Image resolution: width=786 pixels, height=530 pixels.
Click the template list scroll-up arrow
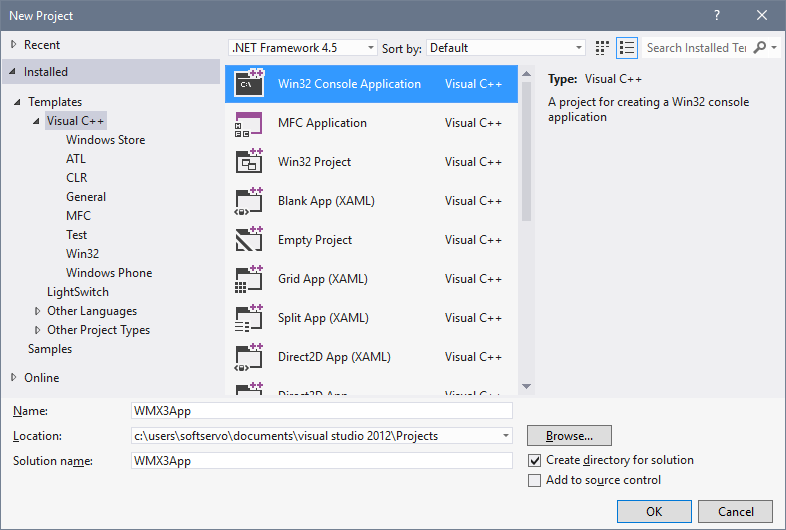pyautogui.click(x=526, y=74)
